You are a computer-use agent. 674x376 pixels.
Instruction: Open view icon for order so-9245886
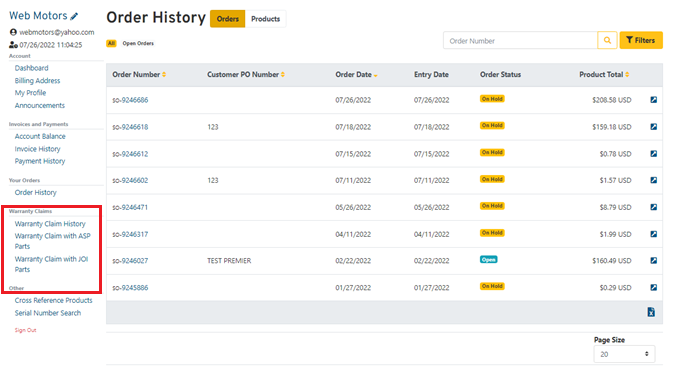(653, 287)
